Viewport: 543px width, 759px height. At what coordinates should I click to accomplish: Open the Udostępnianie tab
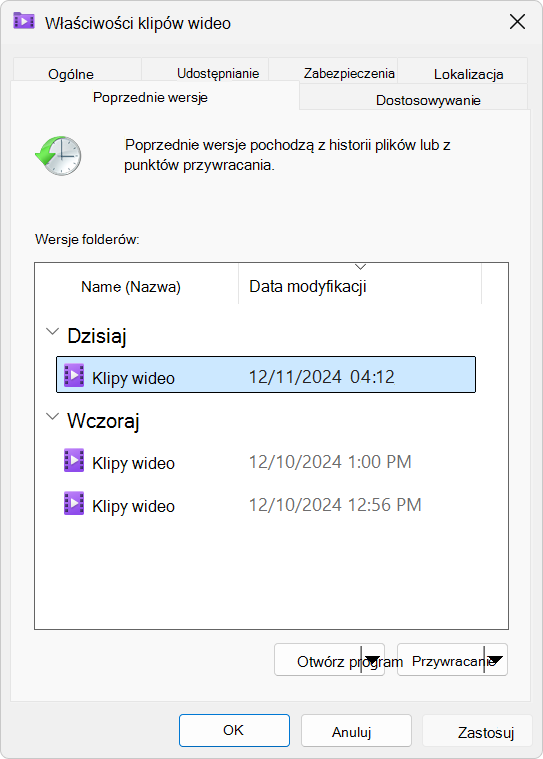point(218,73)
